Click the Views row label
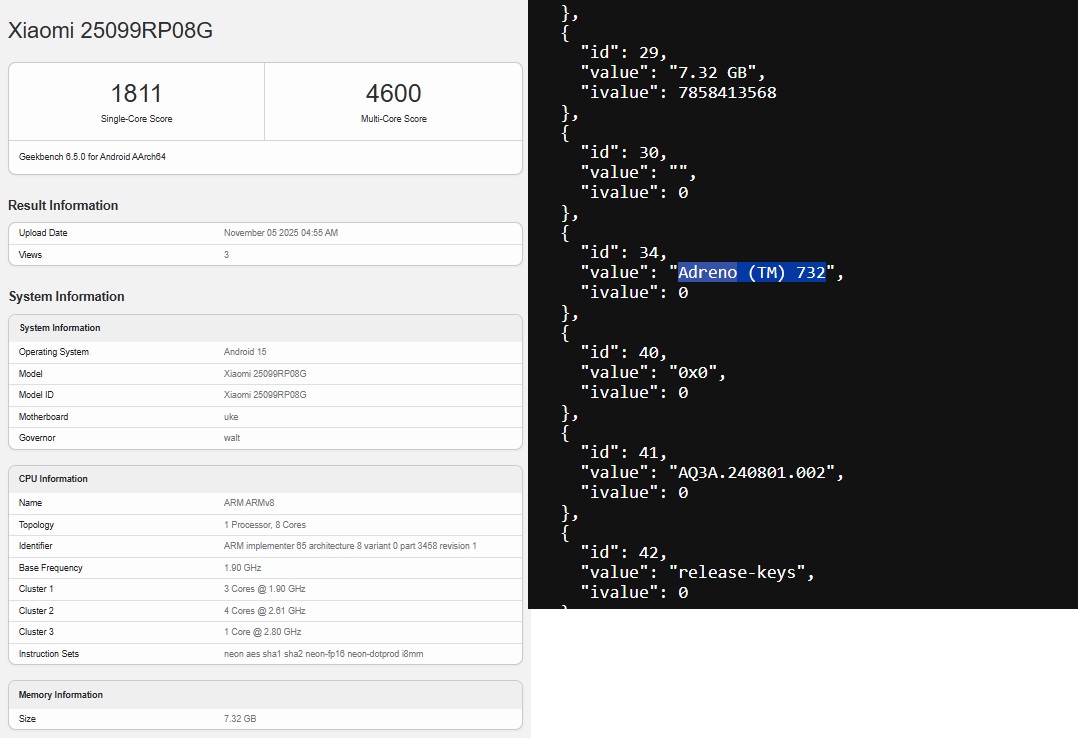The image size is (1078, 738). pos(30,255)
